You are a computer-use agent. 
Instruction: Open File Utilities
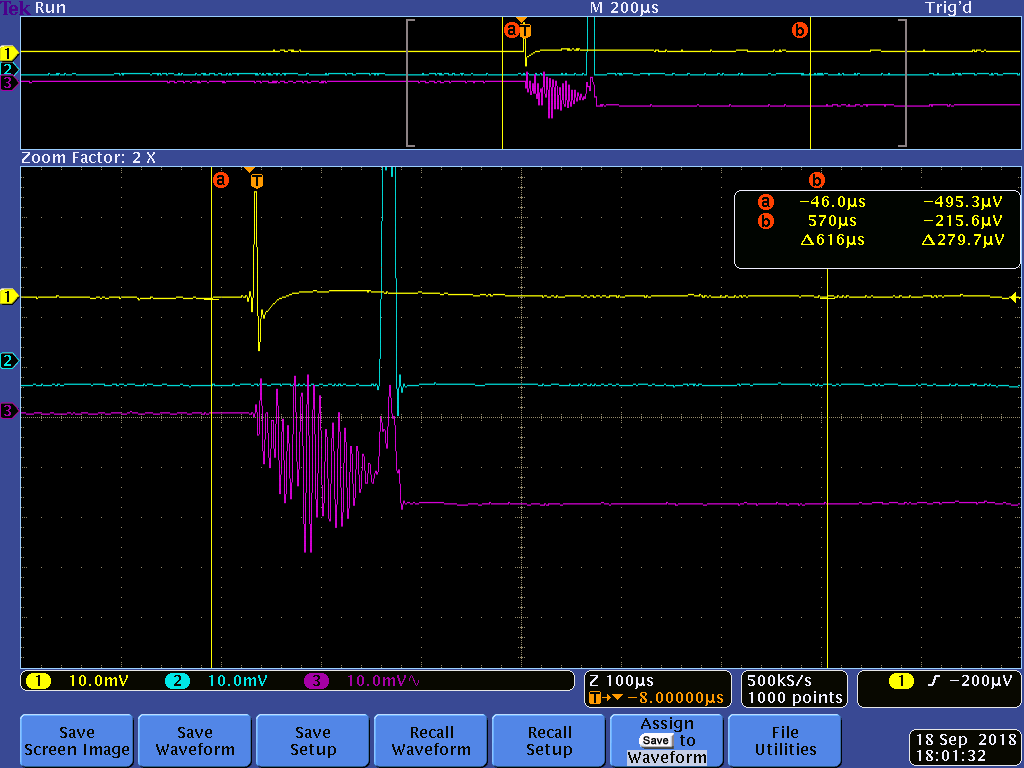tap(784, 741)
